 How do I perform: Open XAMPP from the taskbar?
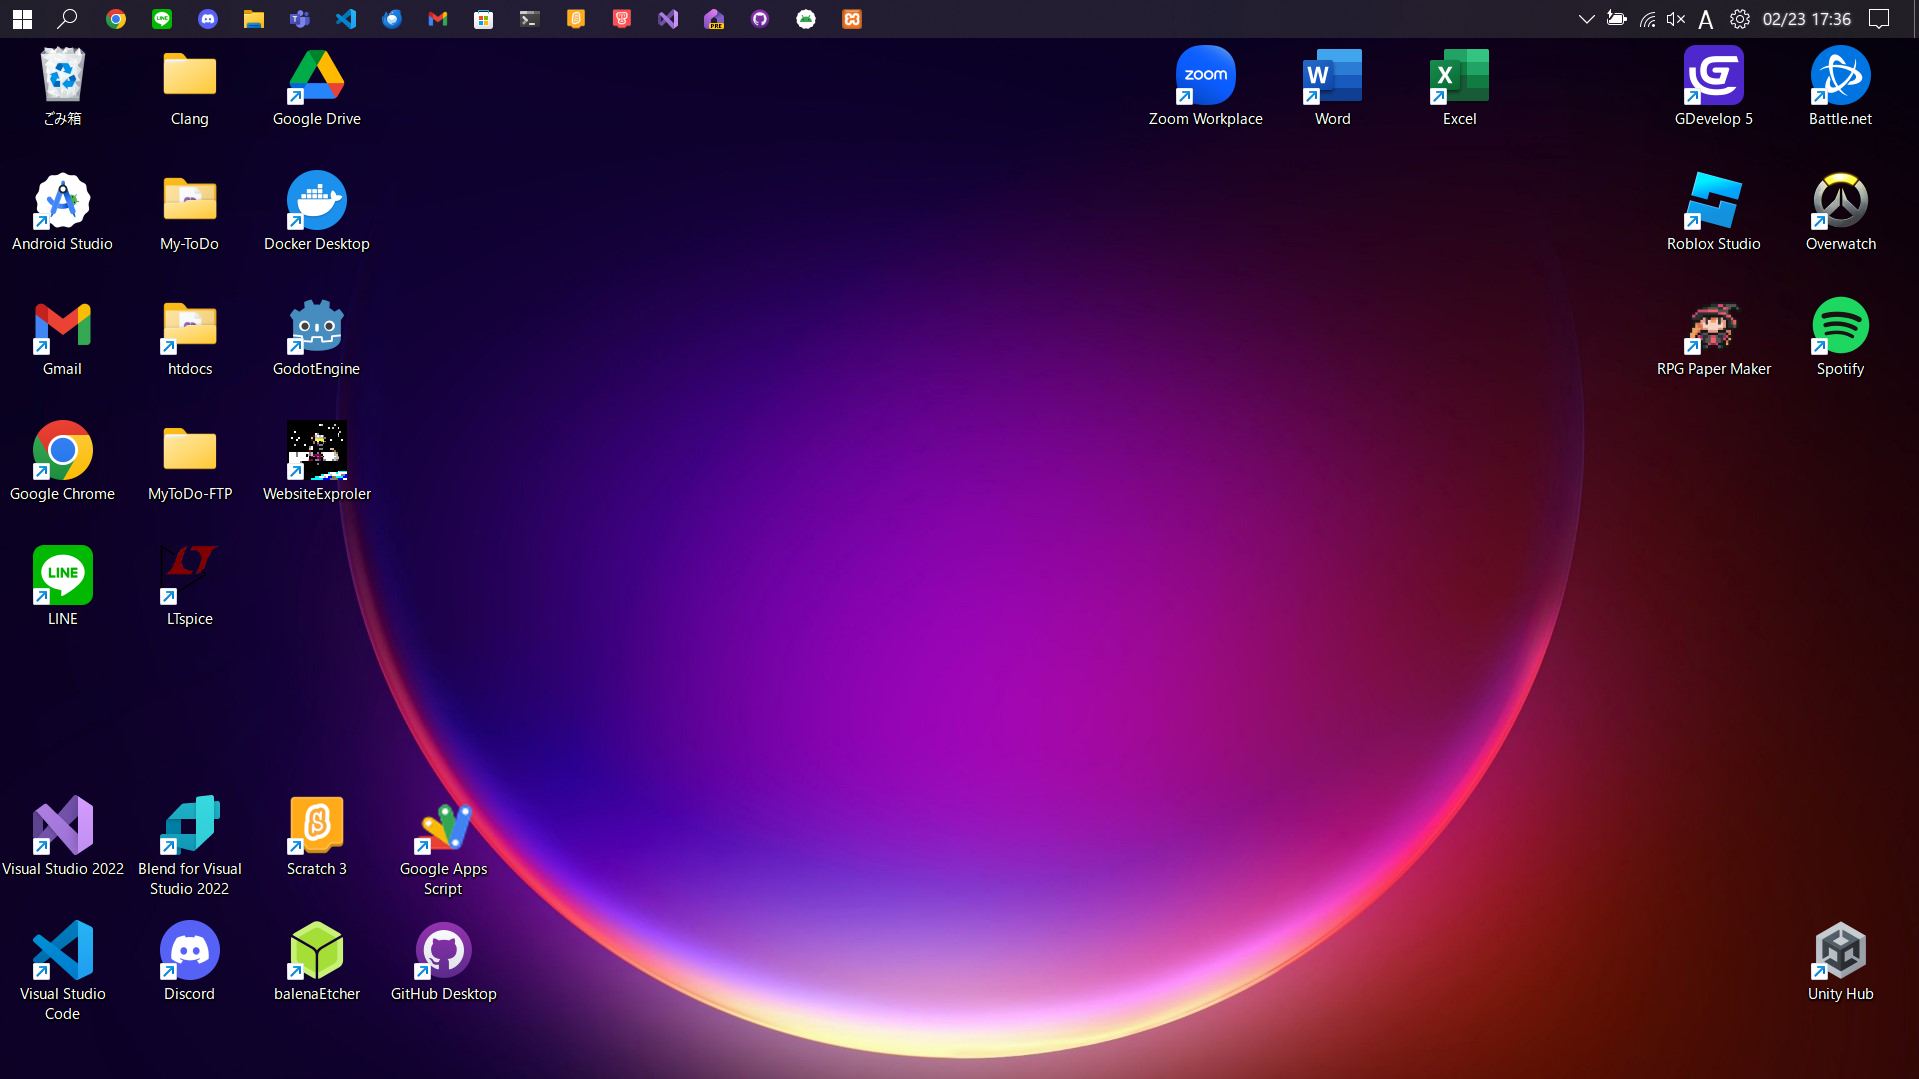point(852,19)
